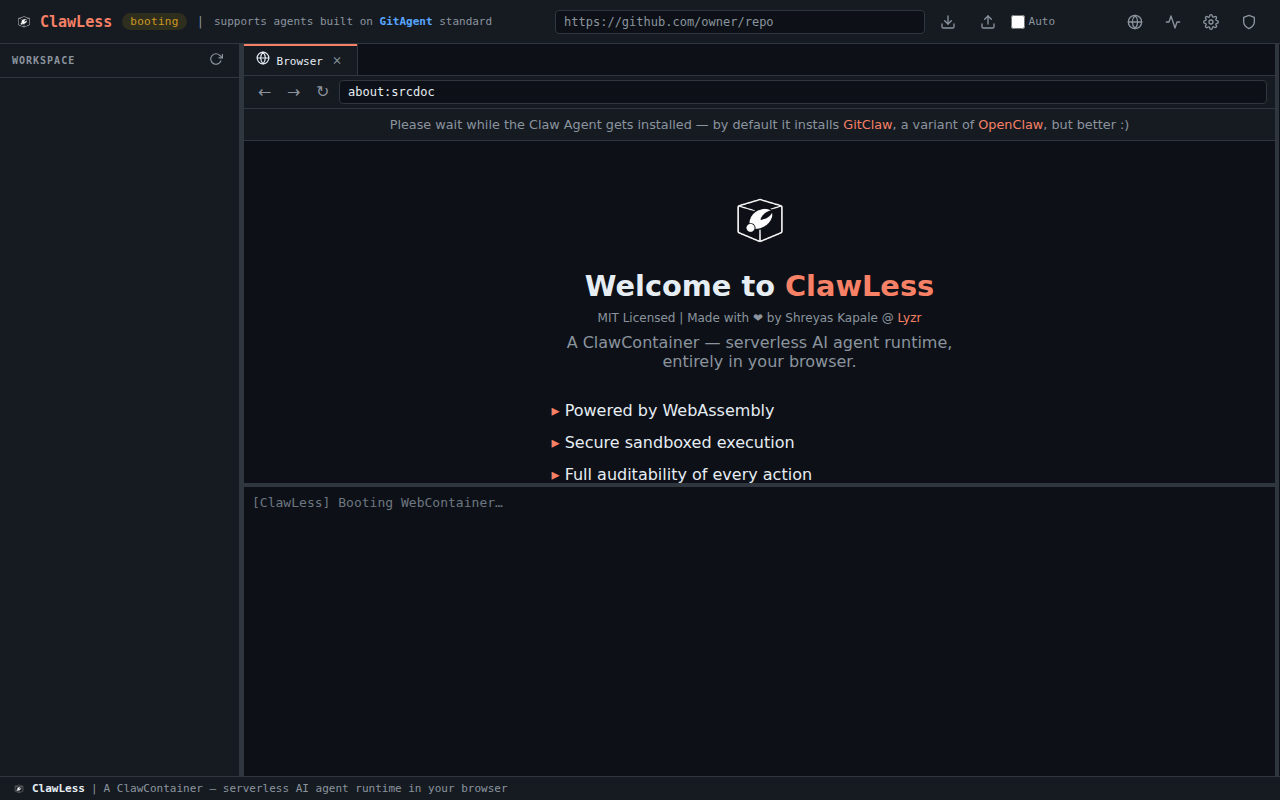The width and height of the screenshot is (1280, 800).
Task: Go forward in the embedded browser
Action: pos(293,92)
